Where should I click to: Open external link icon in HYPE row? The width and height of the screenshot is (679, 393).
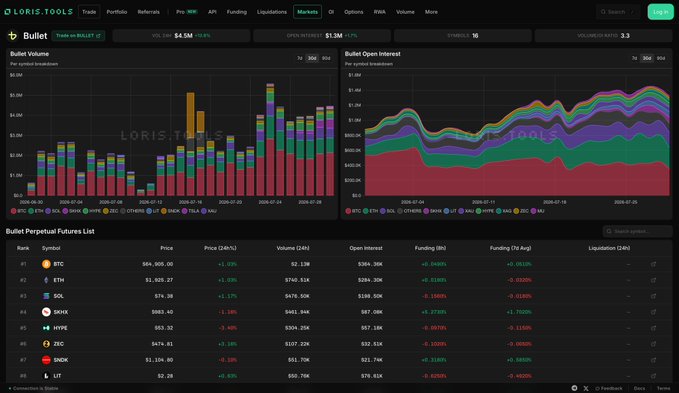tap(653, 328)
